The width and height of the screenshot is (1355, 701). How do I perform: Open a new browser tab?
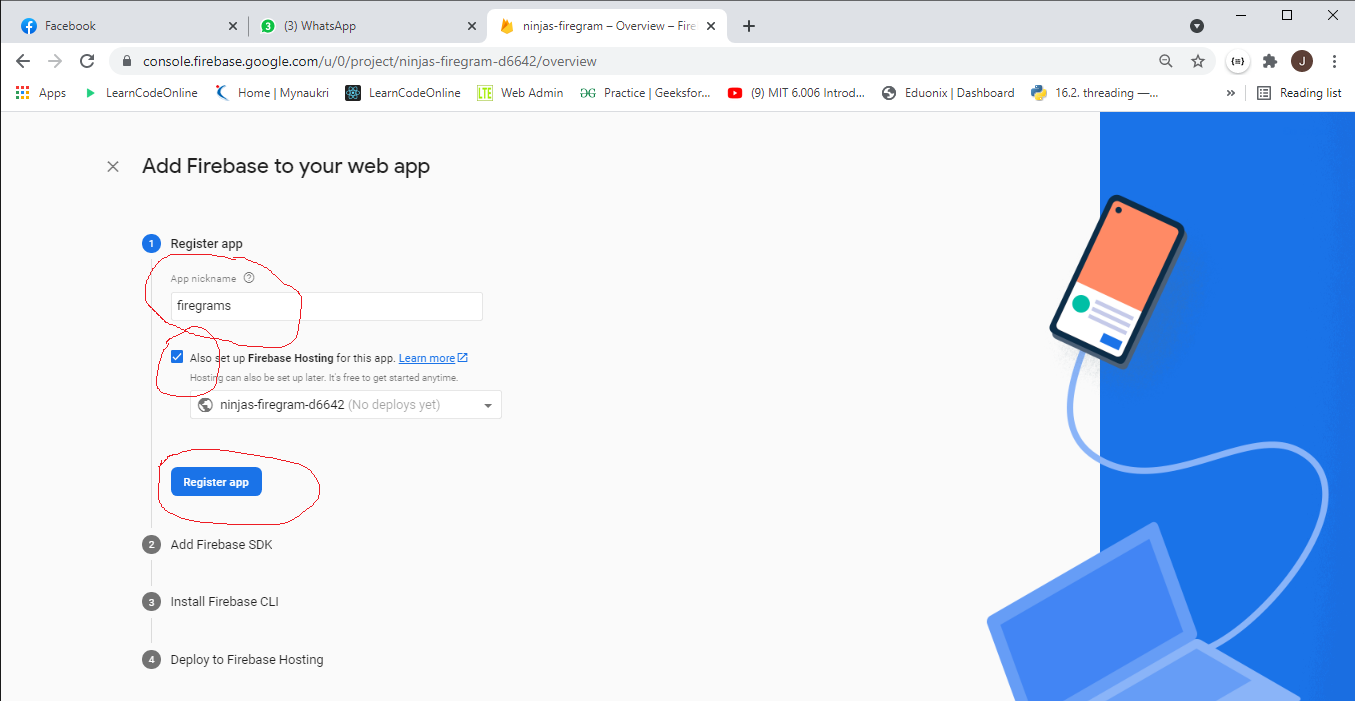(749, 26)
